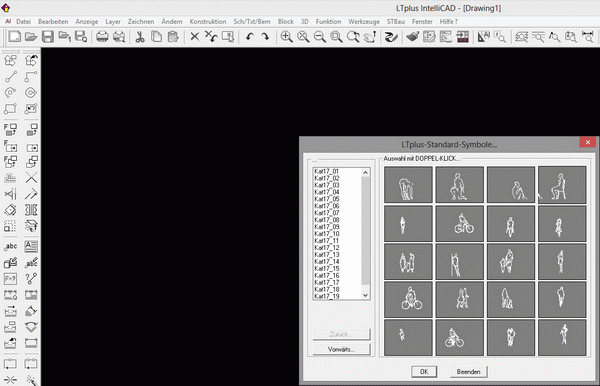Click the list scrollbar down arrow
The image size is (600, 386).
365,295
